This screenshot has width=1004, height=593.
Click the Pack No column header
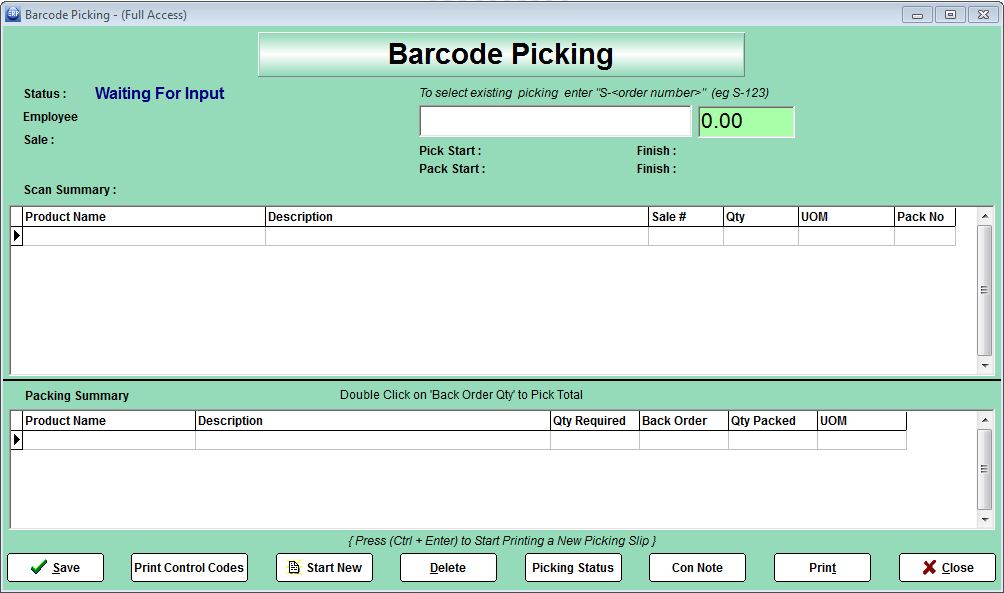tap(924, 217)
